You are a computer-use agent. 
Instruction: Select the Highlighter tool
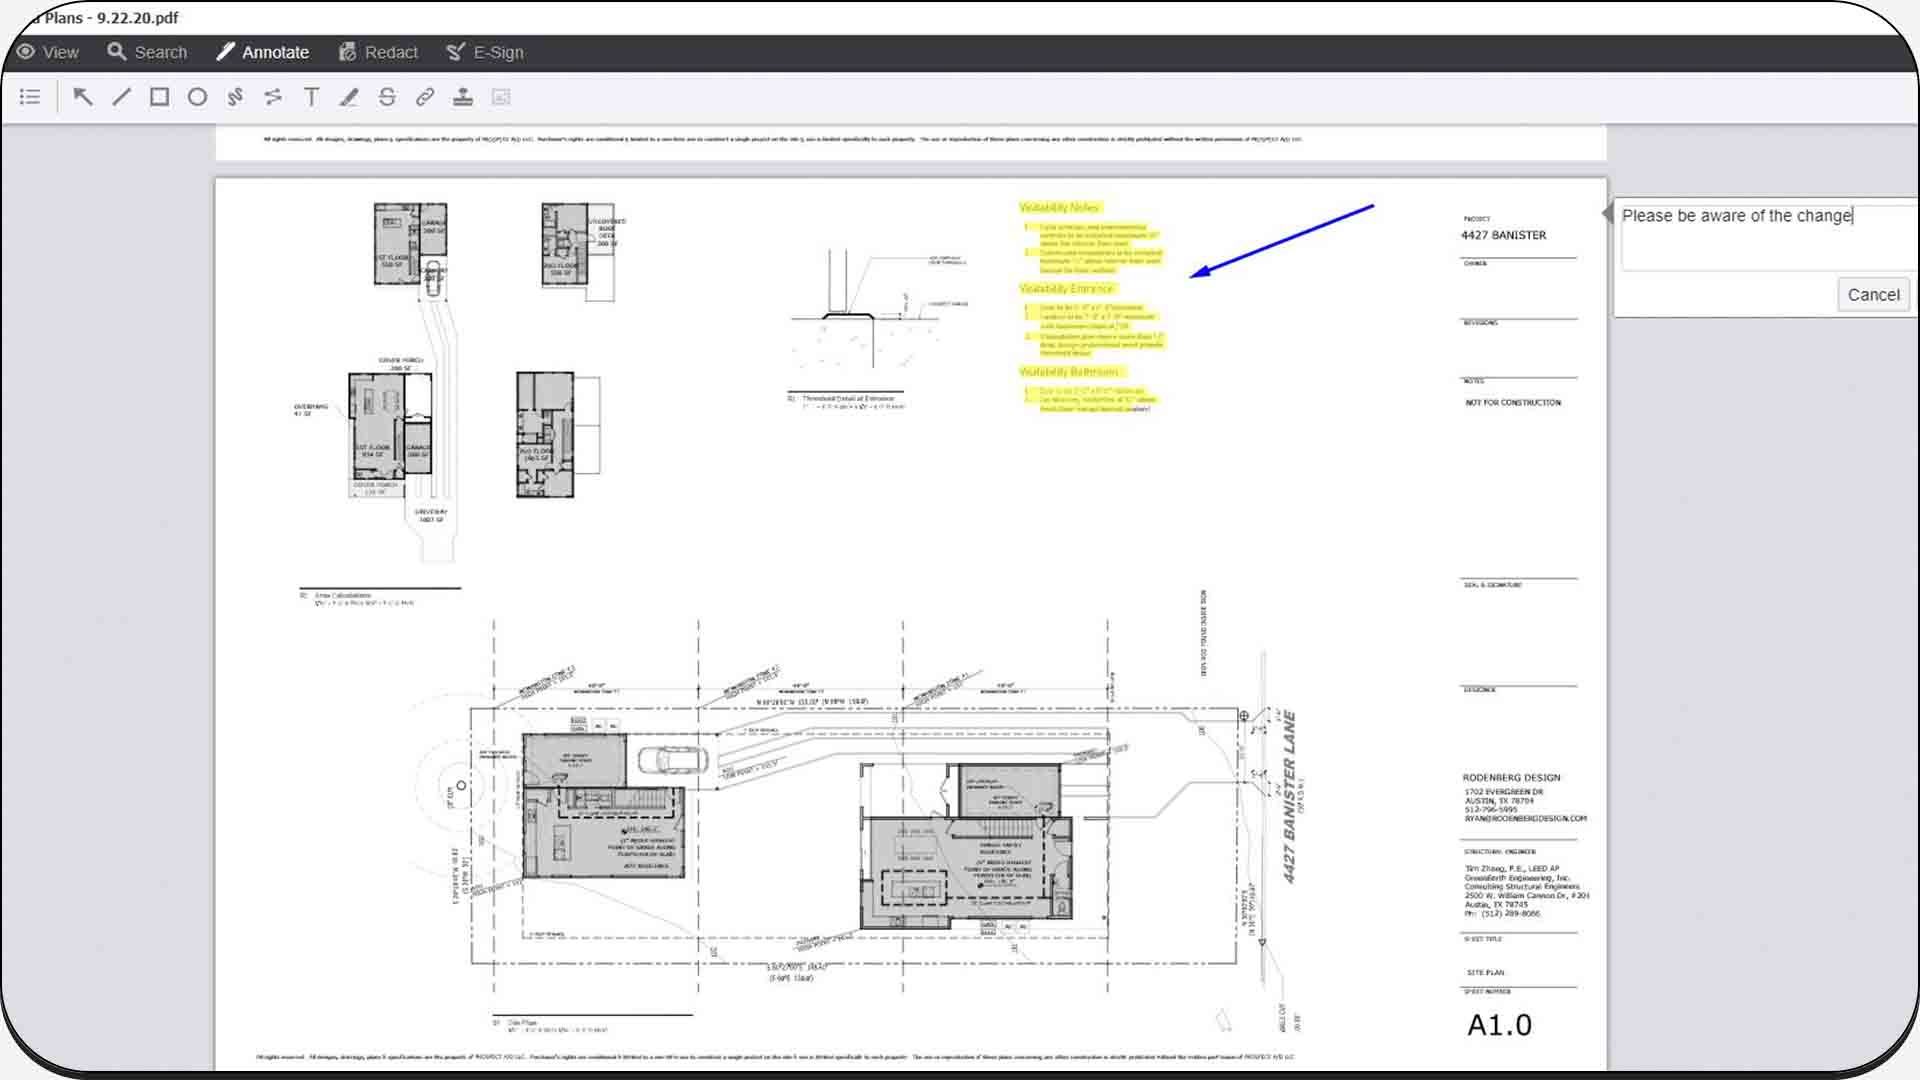[349, 97]
